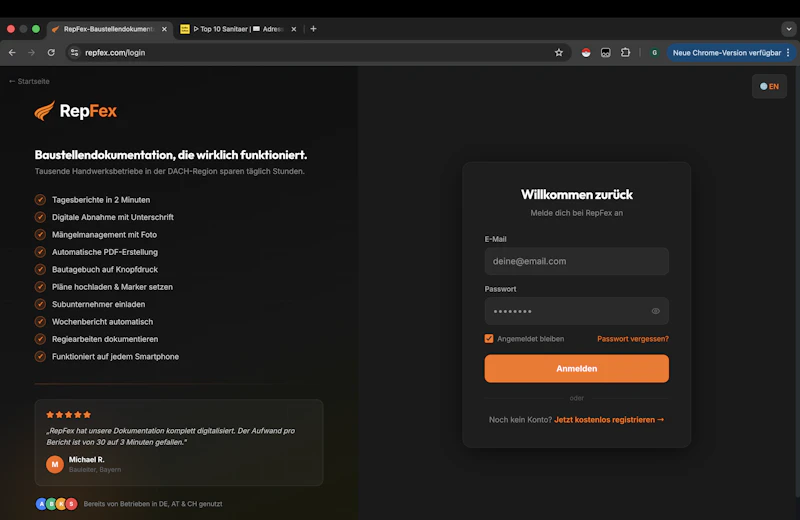The image size is (800, 520).
Task: Reload the repfex.com login page
Action: tap(51, 53)
